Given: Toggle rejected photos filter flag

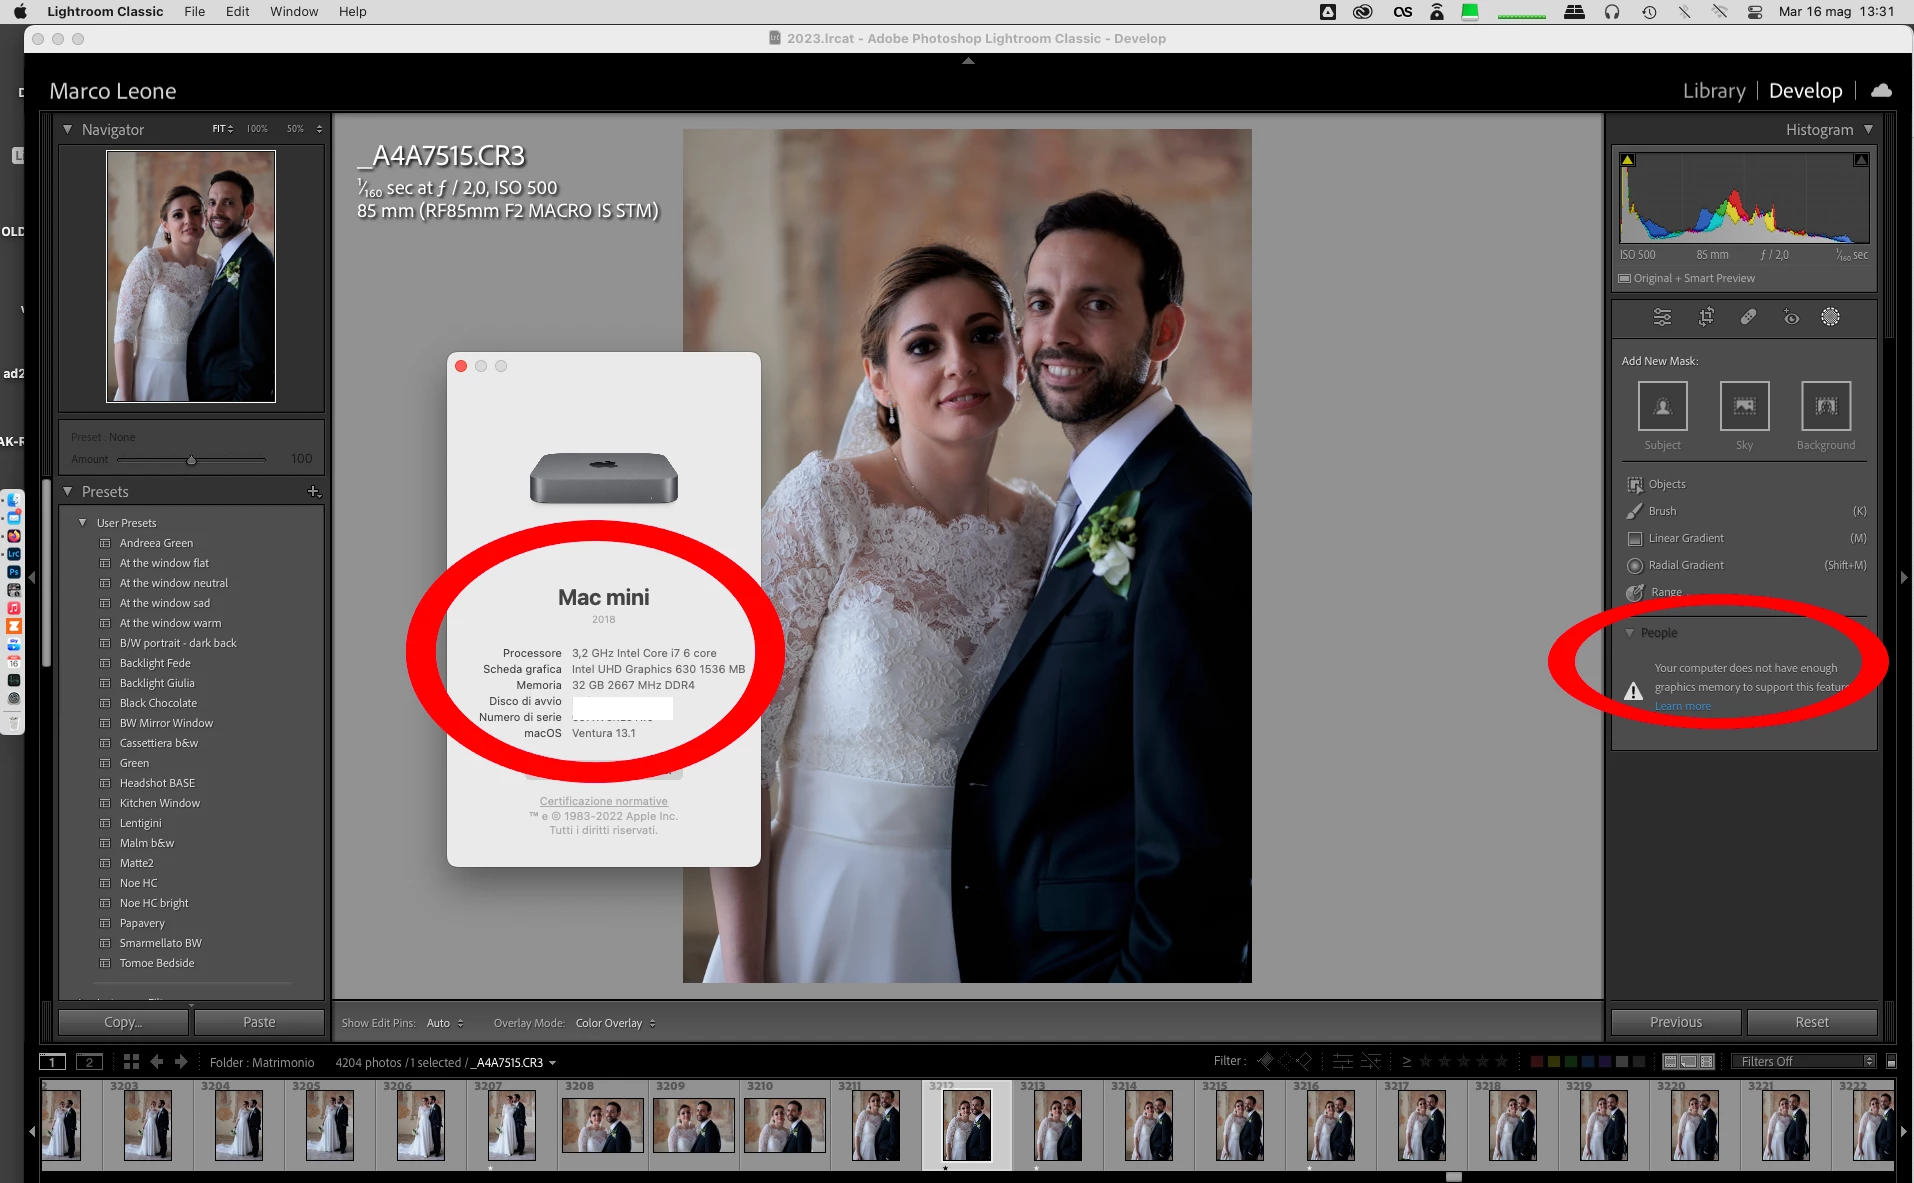Looking at the screenshot, I should 1303,1061.
